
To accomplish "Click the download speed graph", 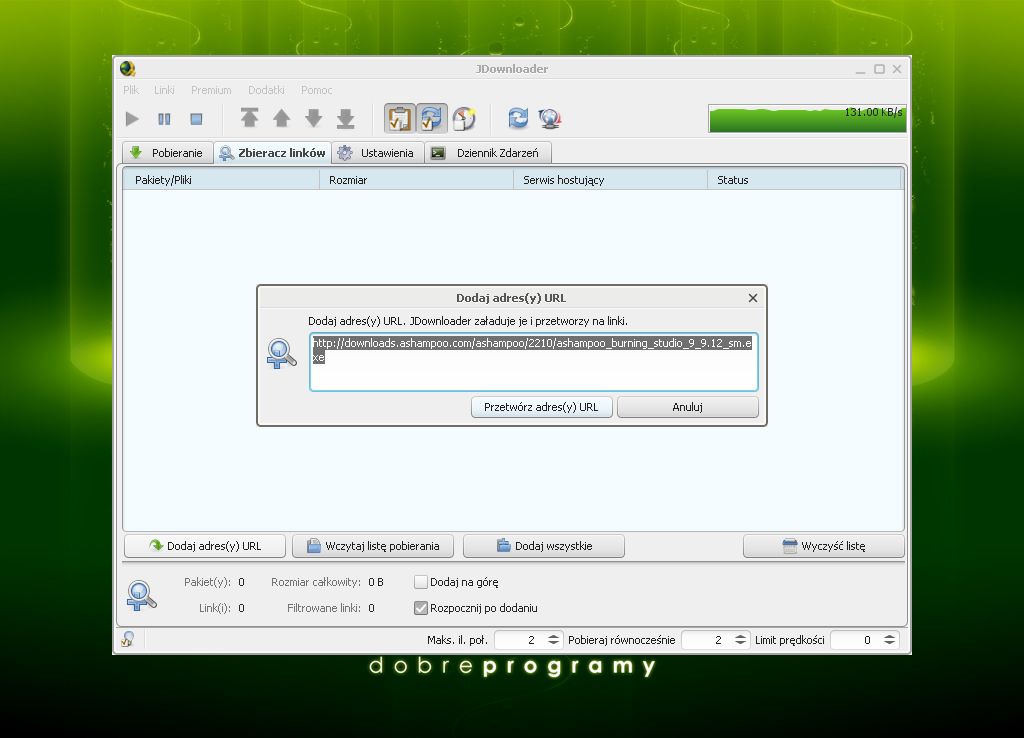I will tap(807, 119).
